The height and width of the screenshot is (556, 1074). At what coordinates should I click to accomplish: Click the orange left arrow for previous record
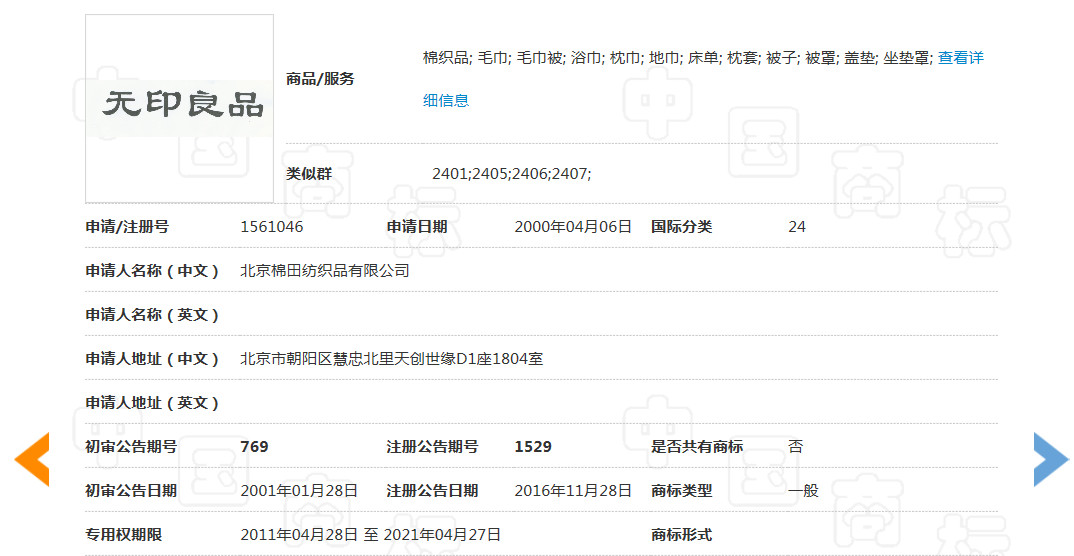pos(32,459)
